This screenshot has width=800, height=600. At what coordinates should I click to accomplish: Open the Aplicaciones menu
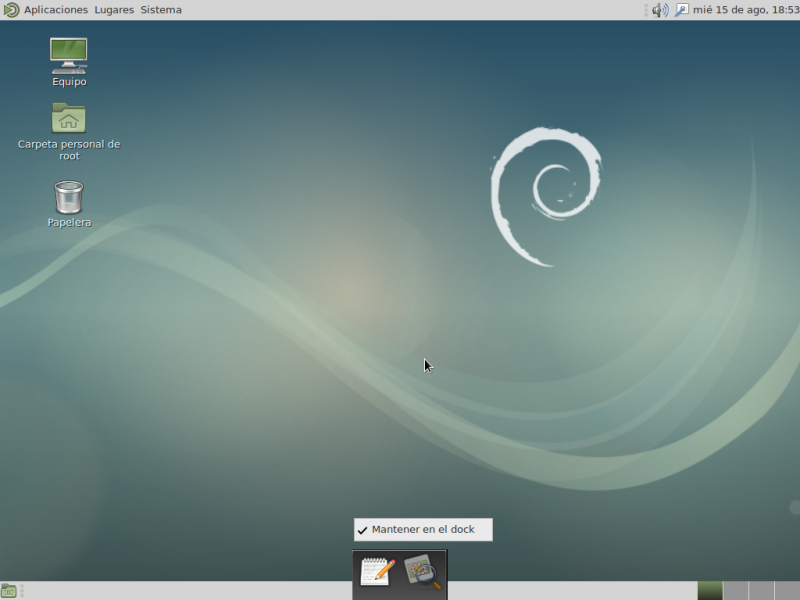(56, 10)
